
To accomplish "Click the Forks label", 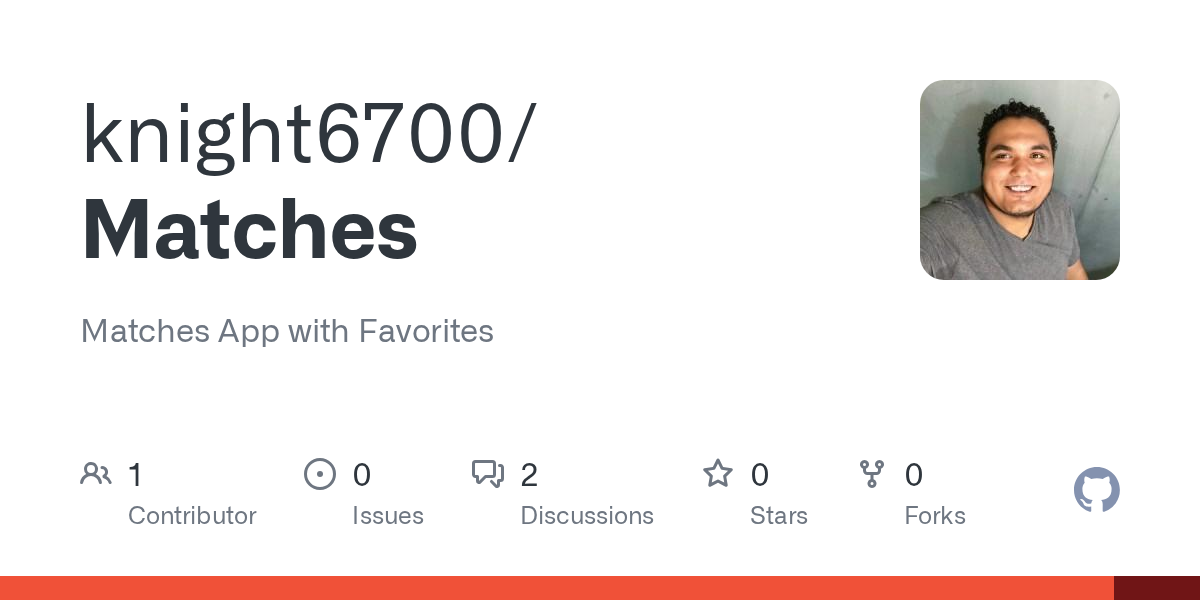I will pyautogui.click(x=935, y=516).
